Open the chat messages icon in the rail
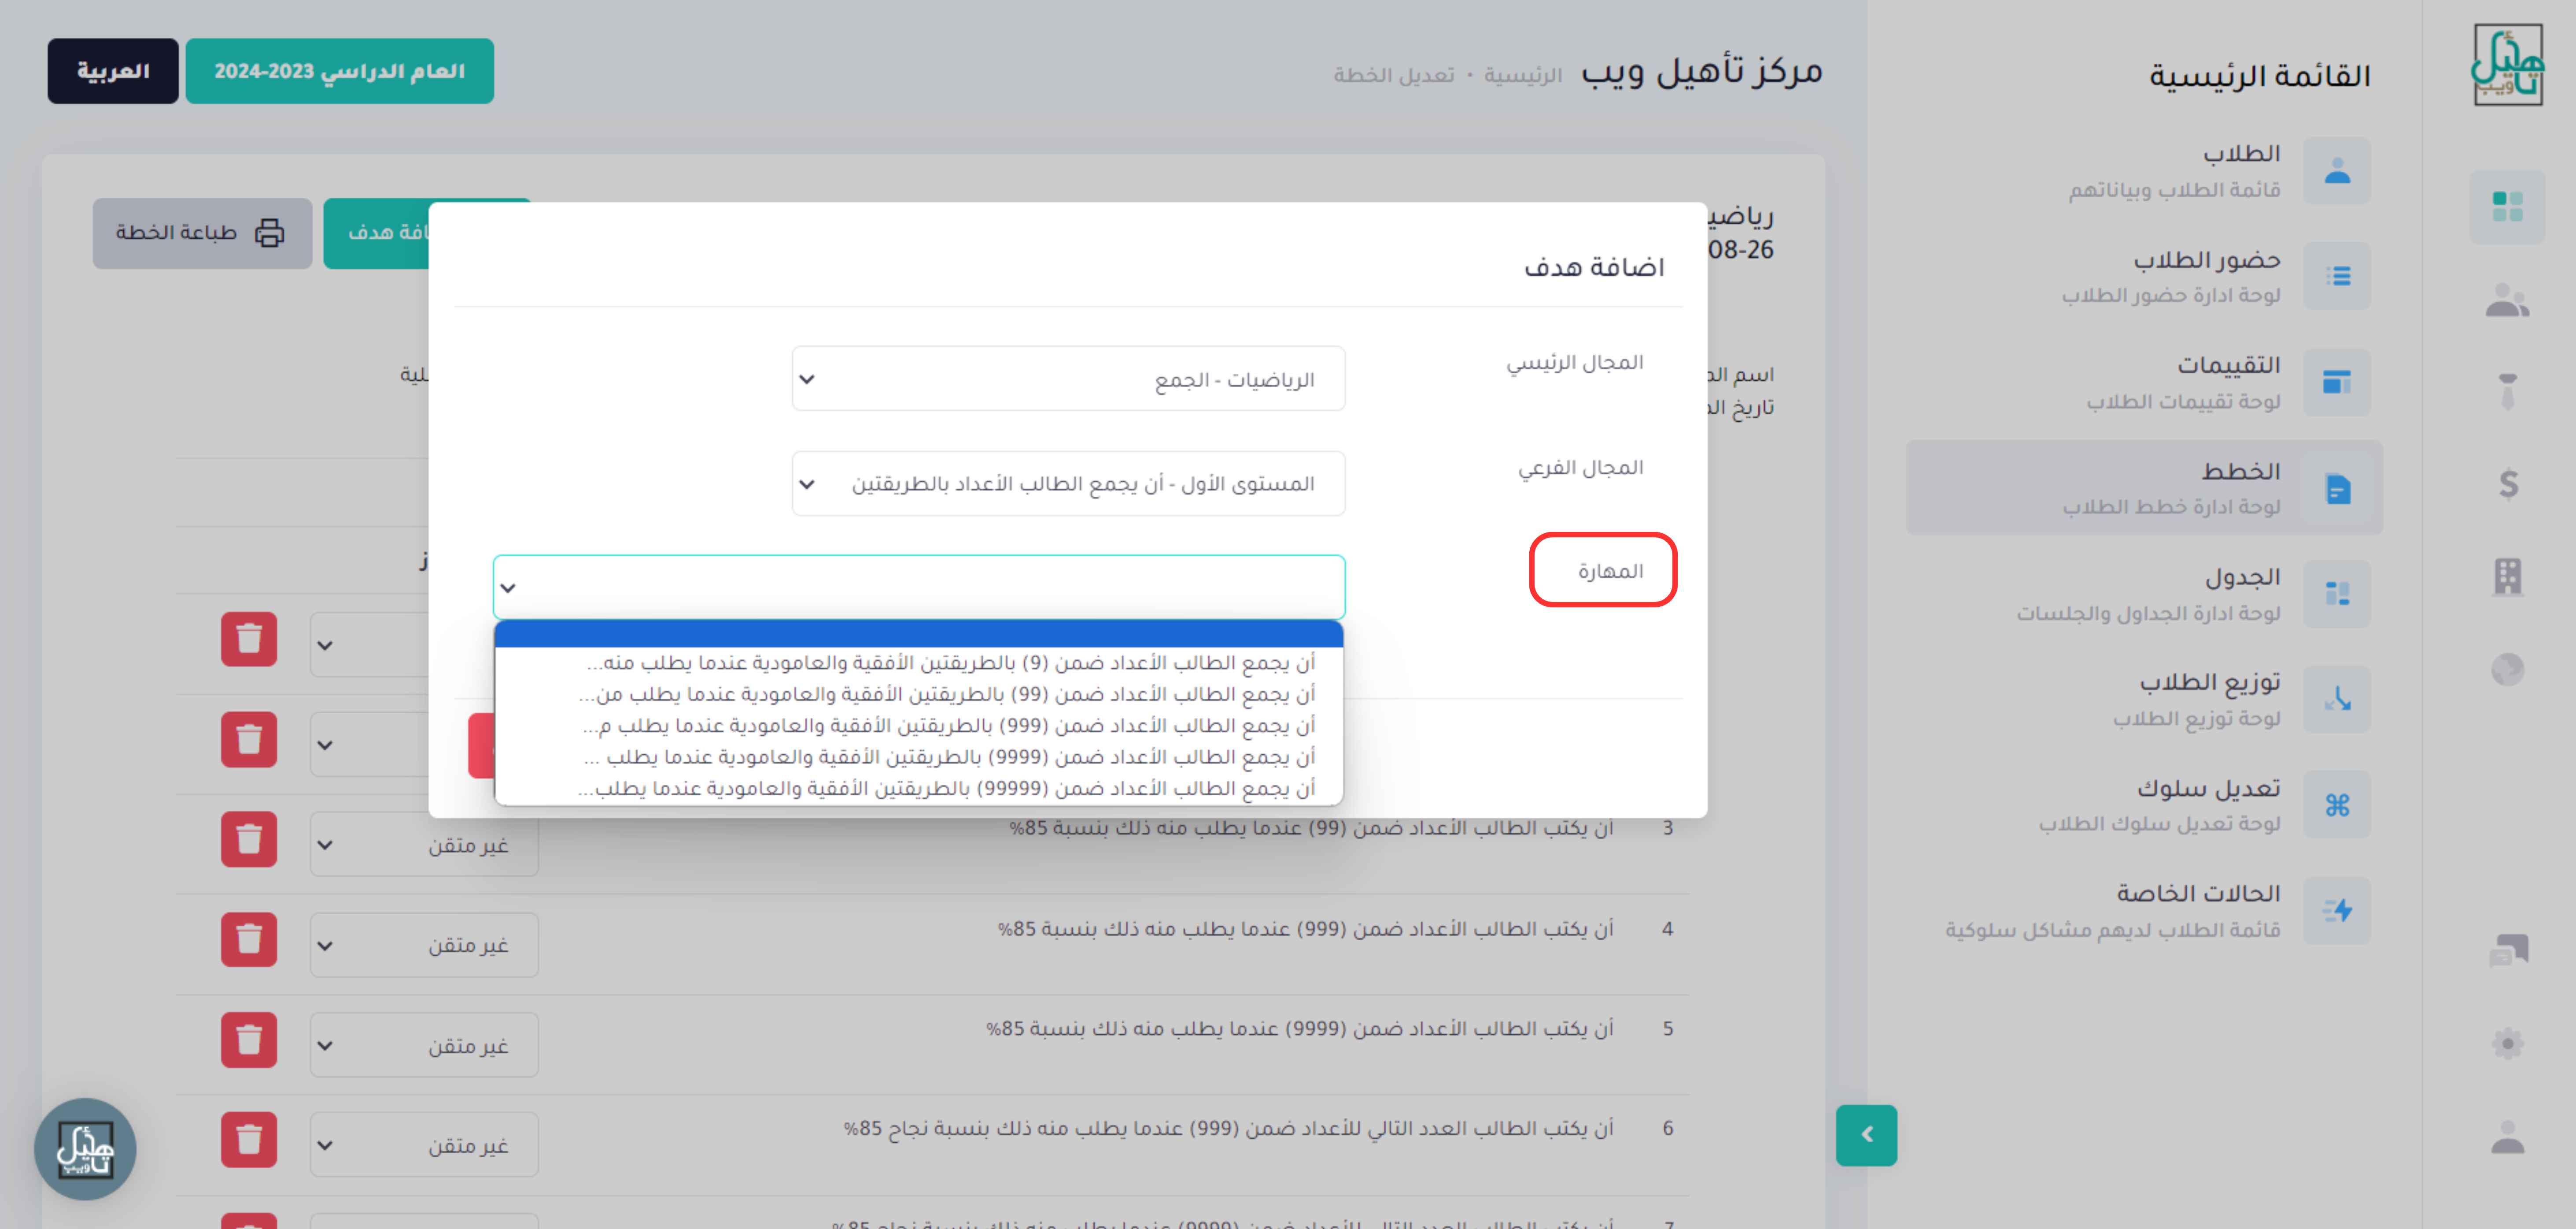The image size is (2576, 1229). point(2508,950)
